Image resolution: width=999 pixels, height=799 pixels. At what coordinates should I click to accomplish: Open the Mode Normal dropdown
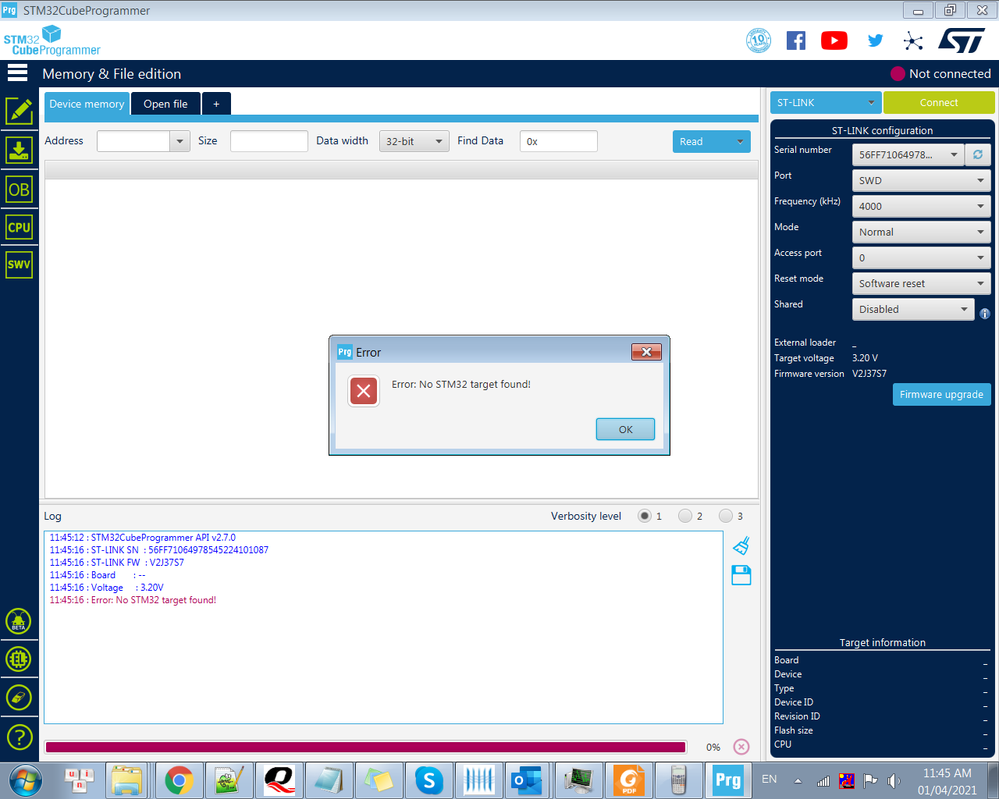pos(921,232)
